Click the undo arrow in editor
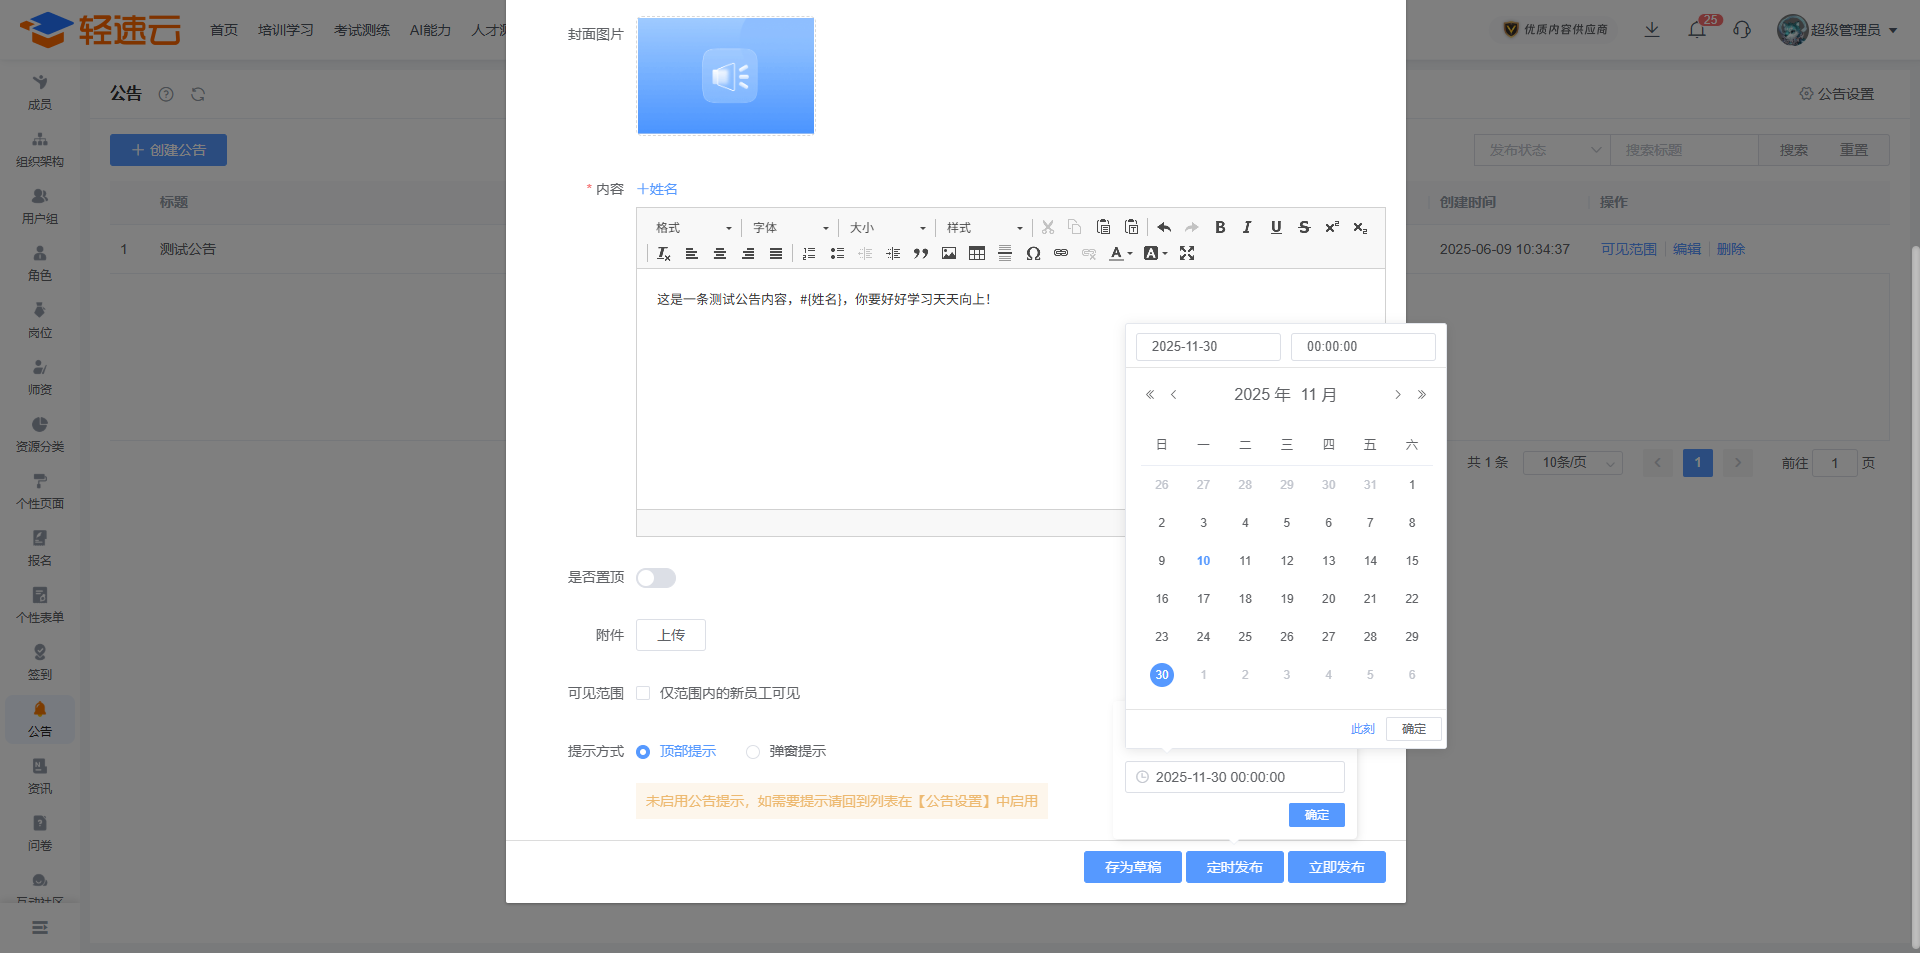The width and height of the screenshot is (1920, 953). [1164, 228]
